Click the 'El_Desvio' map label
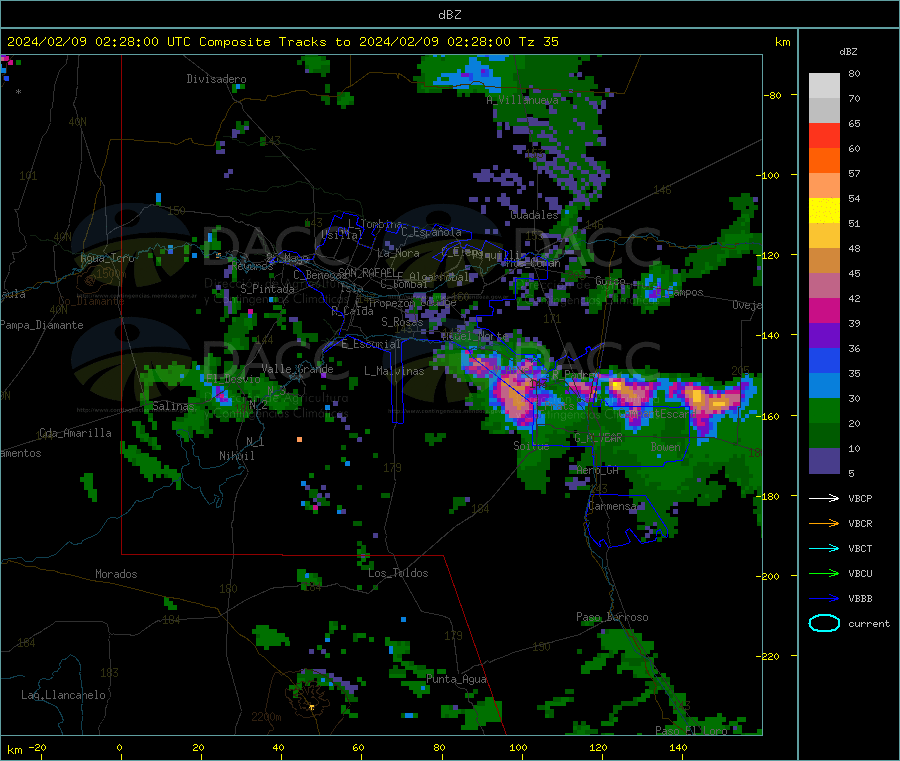Image resolution: width=900 pixels, height=761 pixels. pyautogui.click(x=234, y=379)
